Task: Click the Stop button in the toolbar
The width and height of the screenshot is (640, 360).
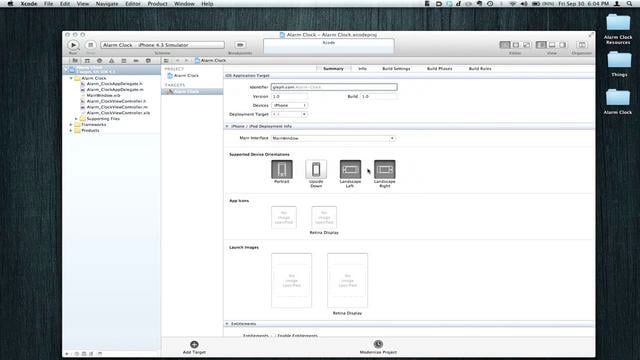Action: coord(91,45)
